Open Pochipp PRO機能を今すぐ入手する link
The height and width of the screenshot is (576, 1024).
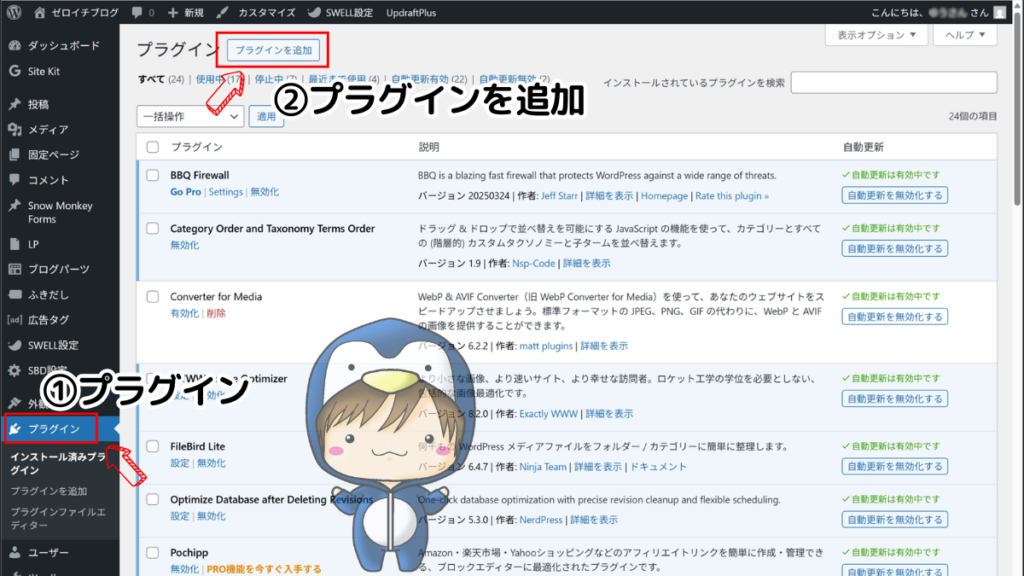264,569
